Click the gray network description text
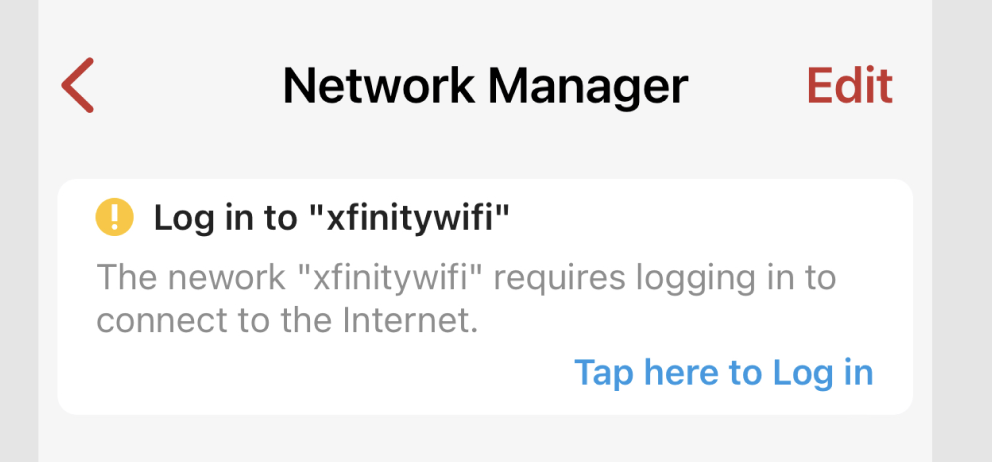Screen dimensions: 992x462 [x=466, y=300]
